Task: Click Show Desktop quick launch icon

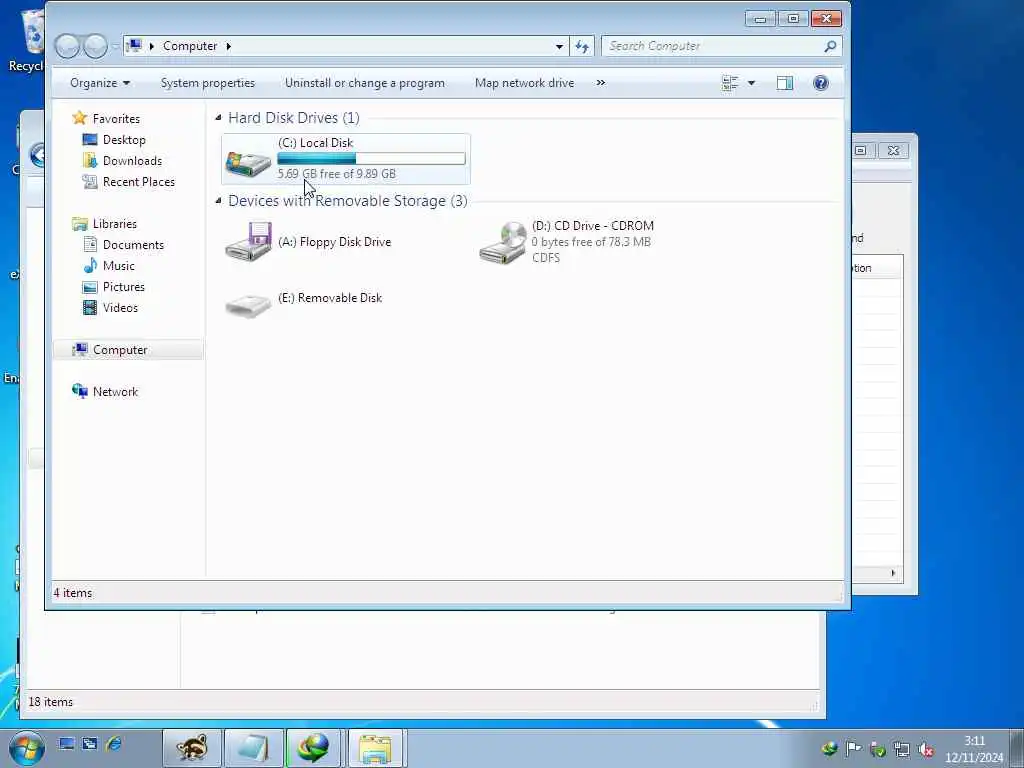Action: tap(66, 743)
